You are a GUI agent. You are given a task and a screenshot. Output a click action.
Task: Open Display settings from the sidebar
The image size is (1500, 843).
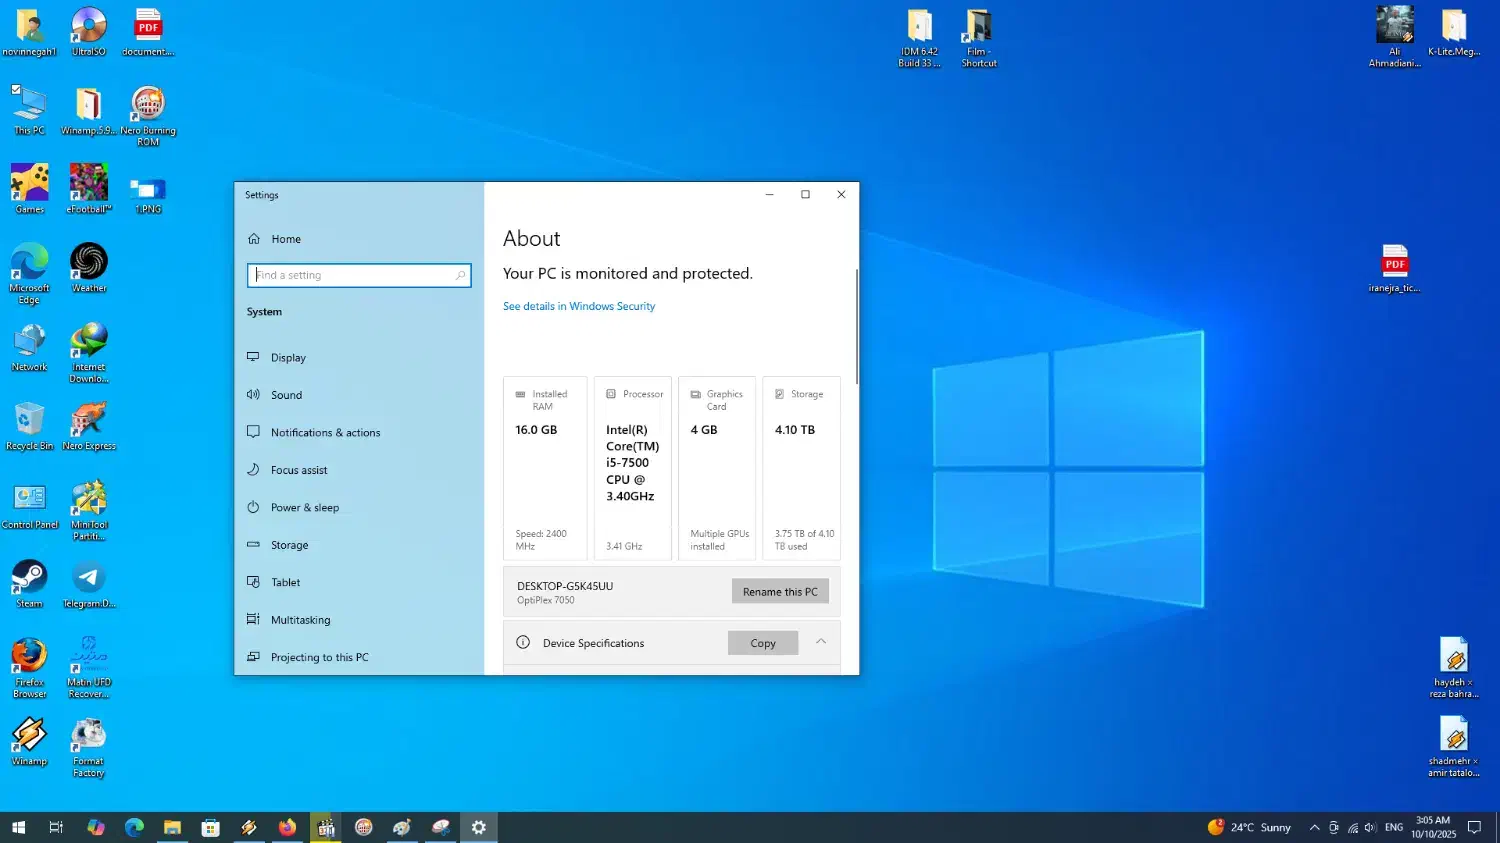click(x=288, y=358)
